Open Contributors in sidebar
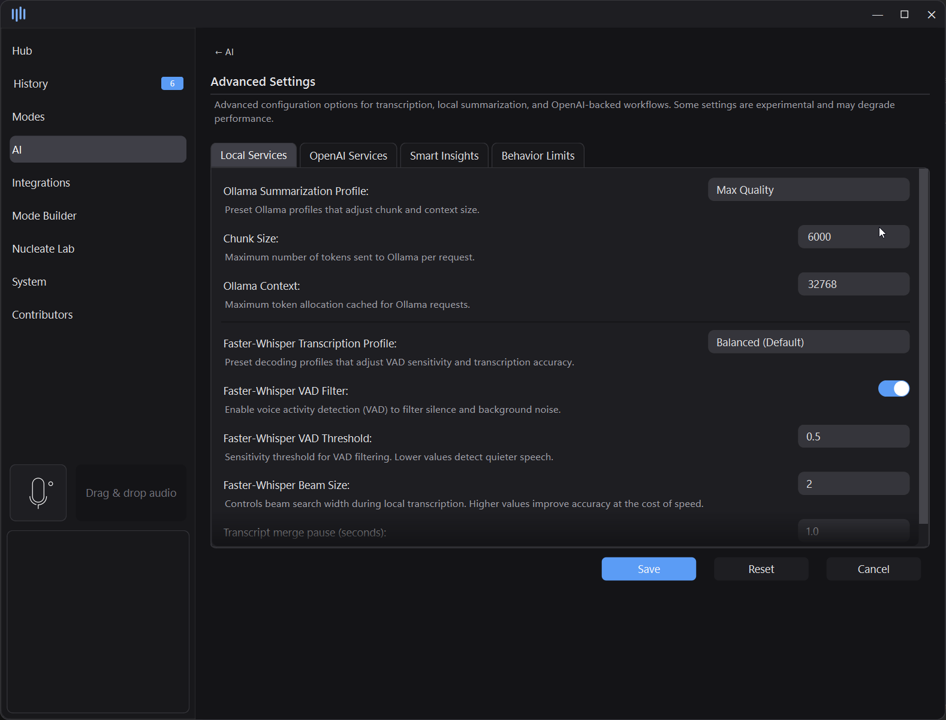 coord(98,314)
